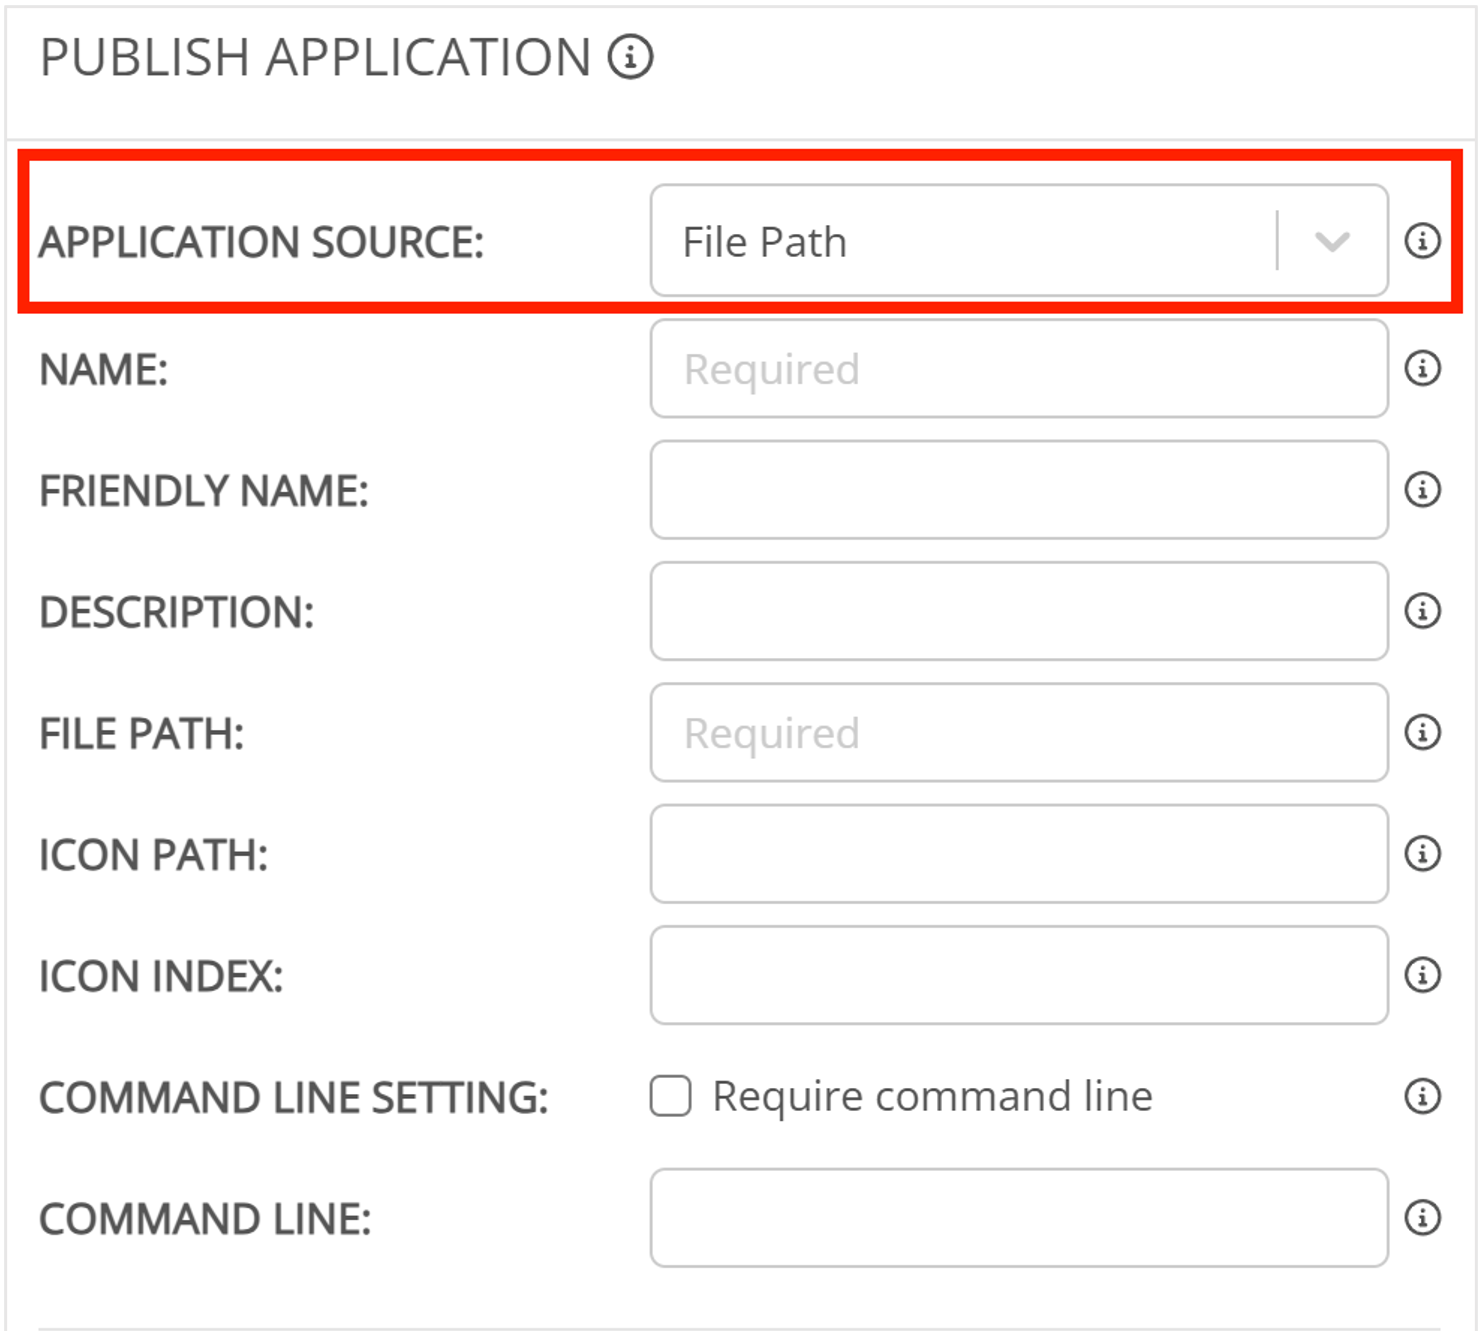Click the Description input field
Viewport: 1482px width, 1331px height.
[x=1018, y=611]
